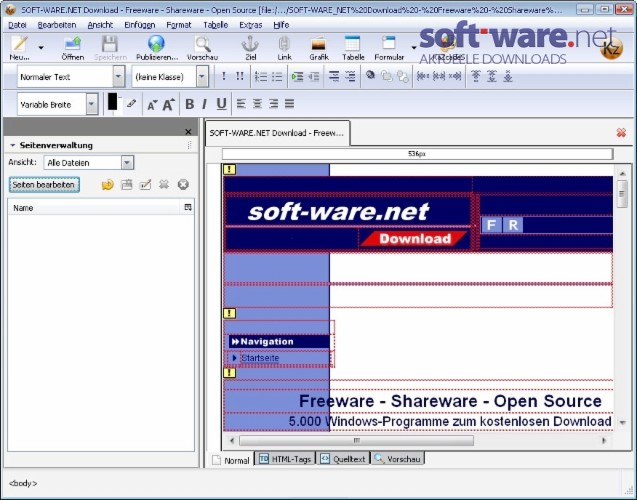Image resolution: width=637 pixels, height=500 pixels.
Task: Open the dropdown arrow beside Formular
Action: [414, 48]
